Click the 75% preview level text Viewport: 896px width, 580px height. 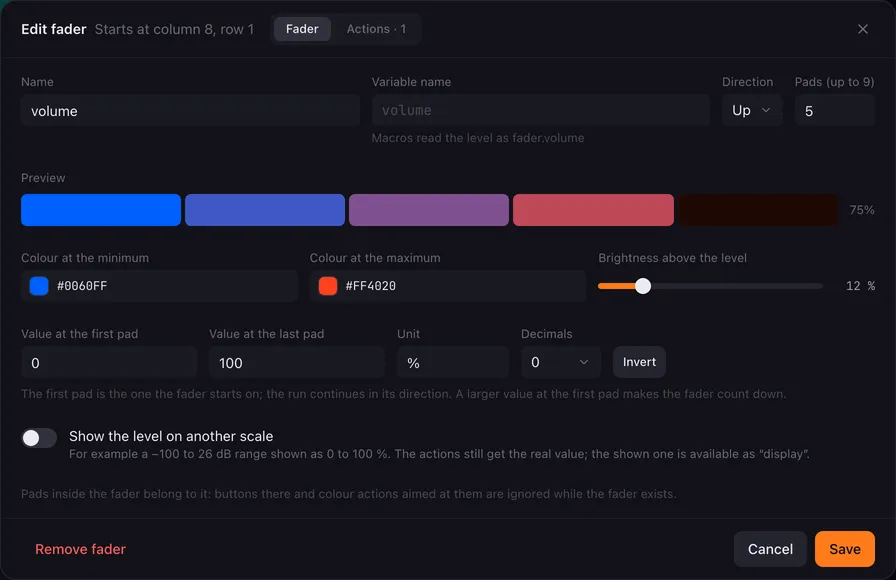coord(862,210)
